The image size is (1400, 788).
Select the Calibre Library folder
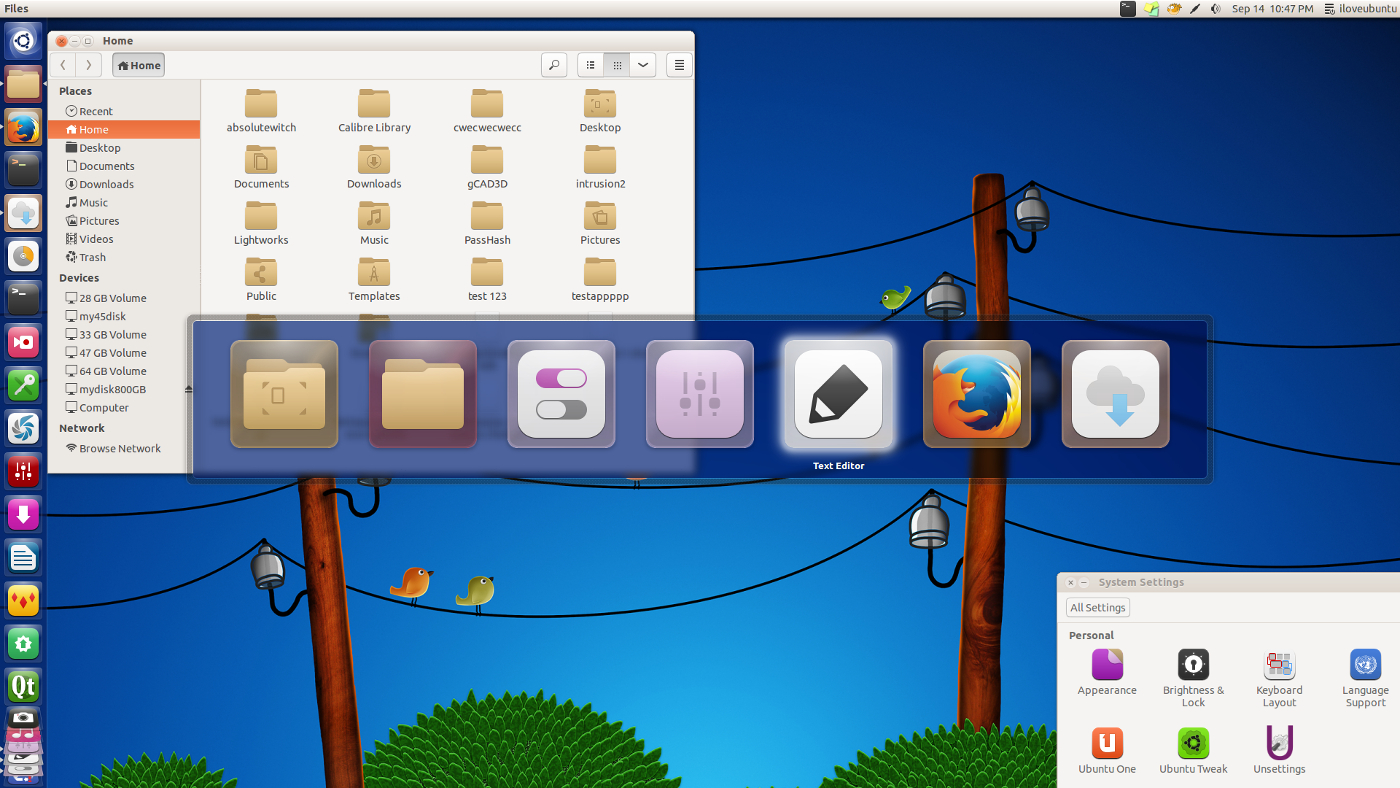[374, 111]
